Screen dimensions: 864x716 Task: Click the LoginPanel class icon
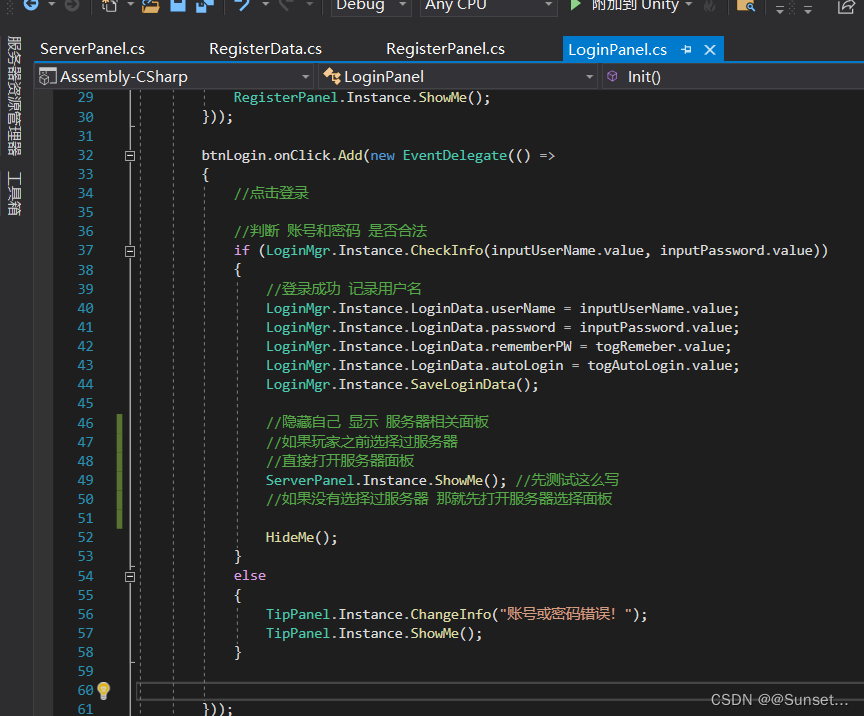[x=332, y=76]
